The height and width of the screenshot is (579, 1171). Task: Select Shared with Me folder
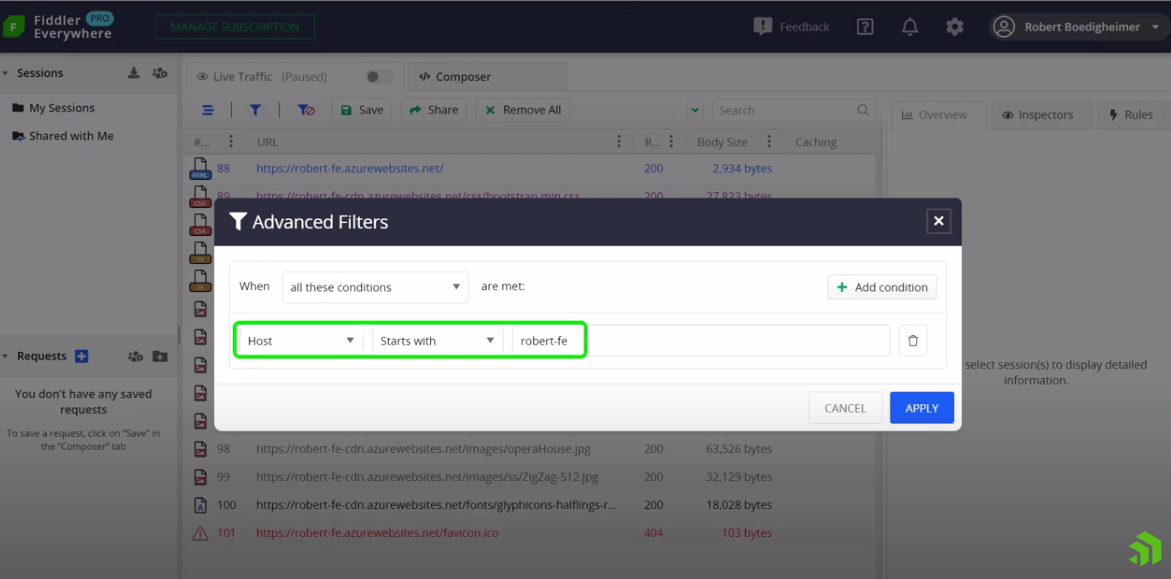tap(63, 136)
